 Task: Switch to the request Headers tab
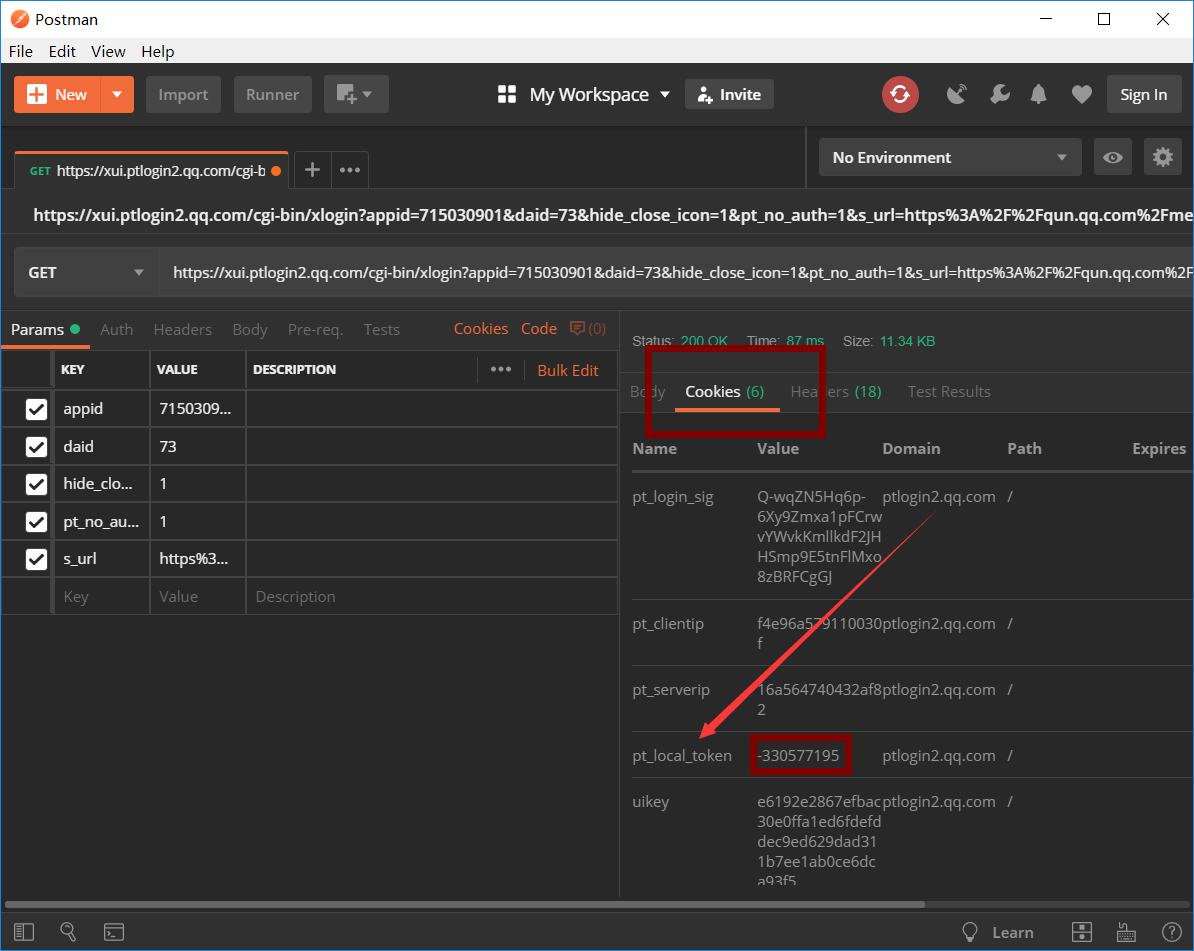click(x=183, y=330)
